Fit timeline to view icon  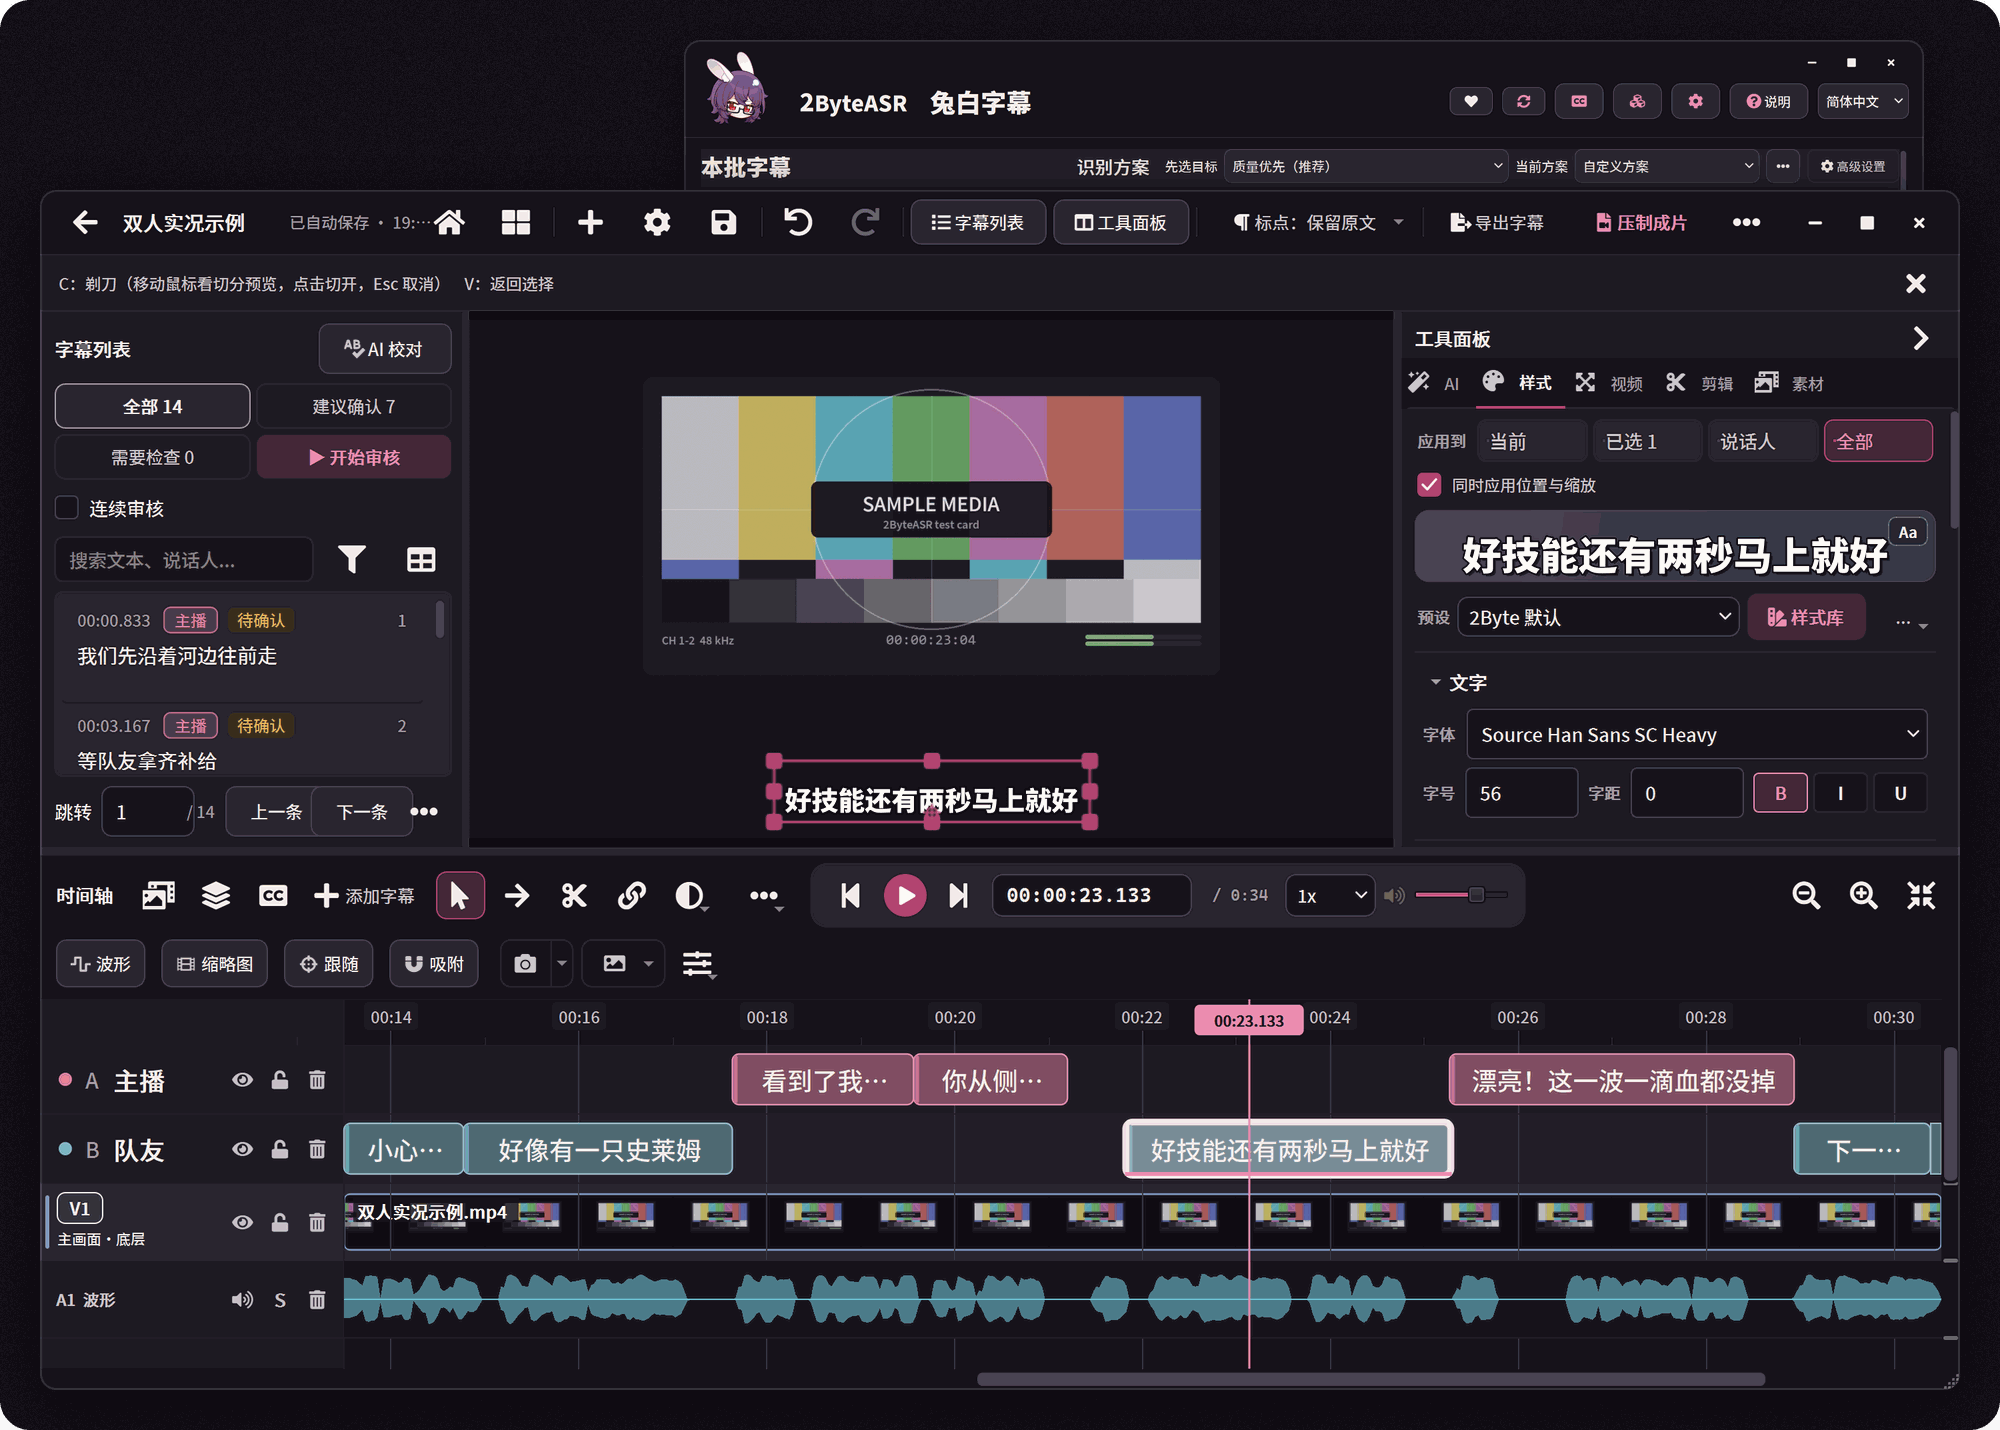pyautogui.click(x=1921, y=895)
